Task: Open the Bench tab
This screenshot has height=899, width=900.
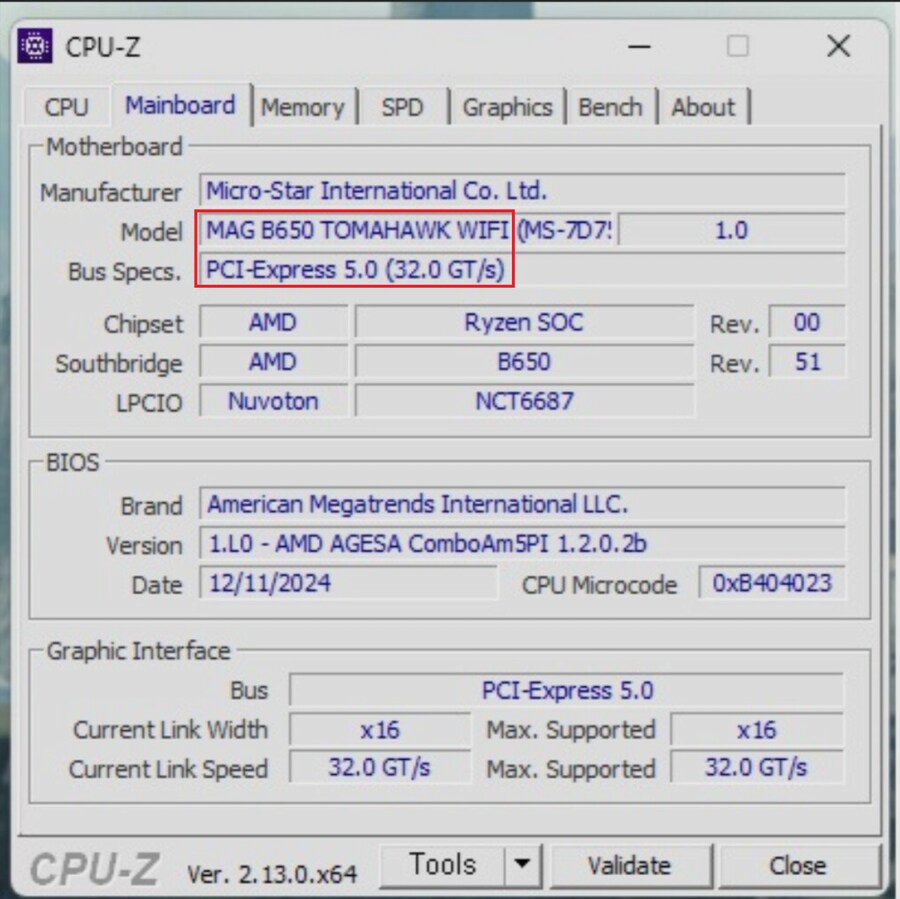Action: [x=610, y=107]
